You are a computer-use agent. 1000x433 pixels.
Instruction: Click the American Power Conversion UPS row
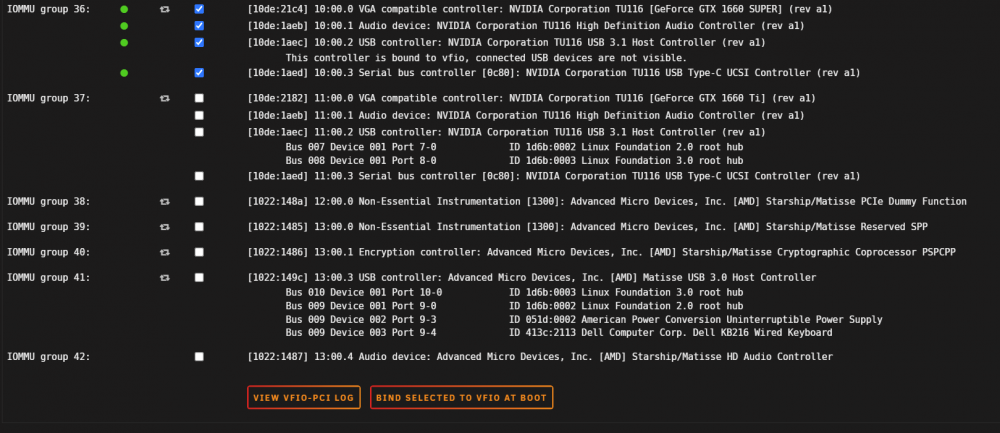point(584,319)
